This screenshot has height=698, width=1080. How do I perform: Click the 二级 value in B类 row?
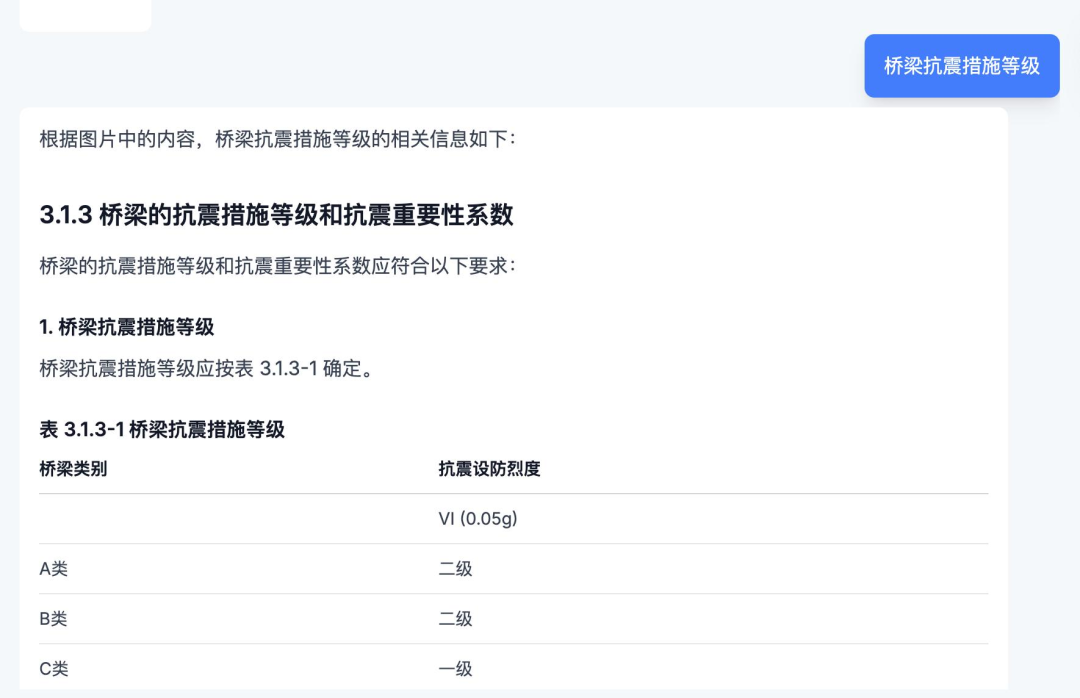[x=455, y=619]
